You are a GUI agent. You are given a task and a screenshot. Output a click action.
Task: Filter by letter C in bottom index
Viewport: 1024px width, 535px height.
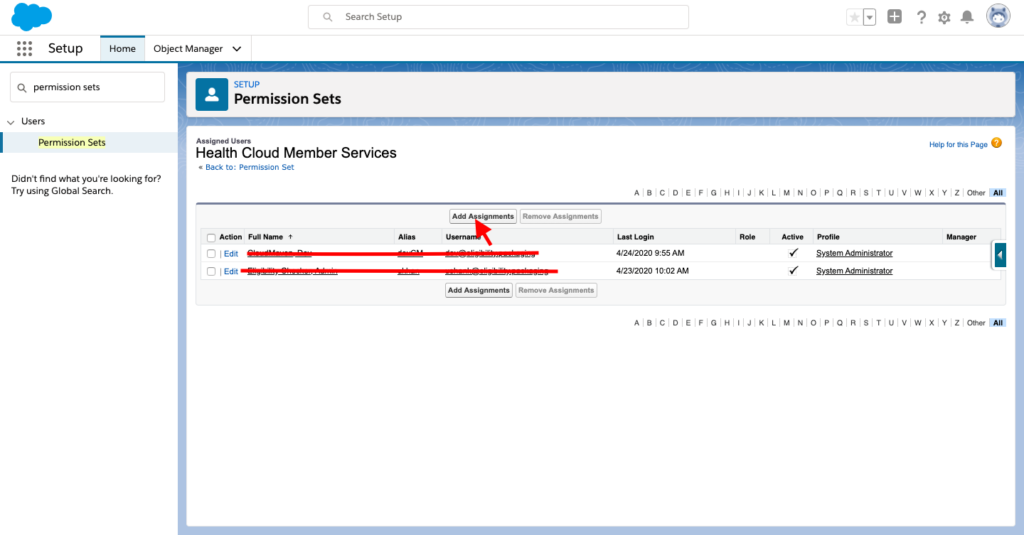(x=662, y=323)
